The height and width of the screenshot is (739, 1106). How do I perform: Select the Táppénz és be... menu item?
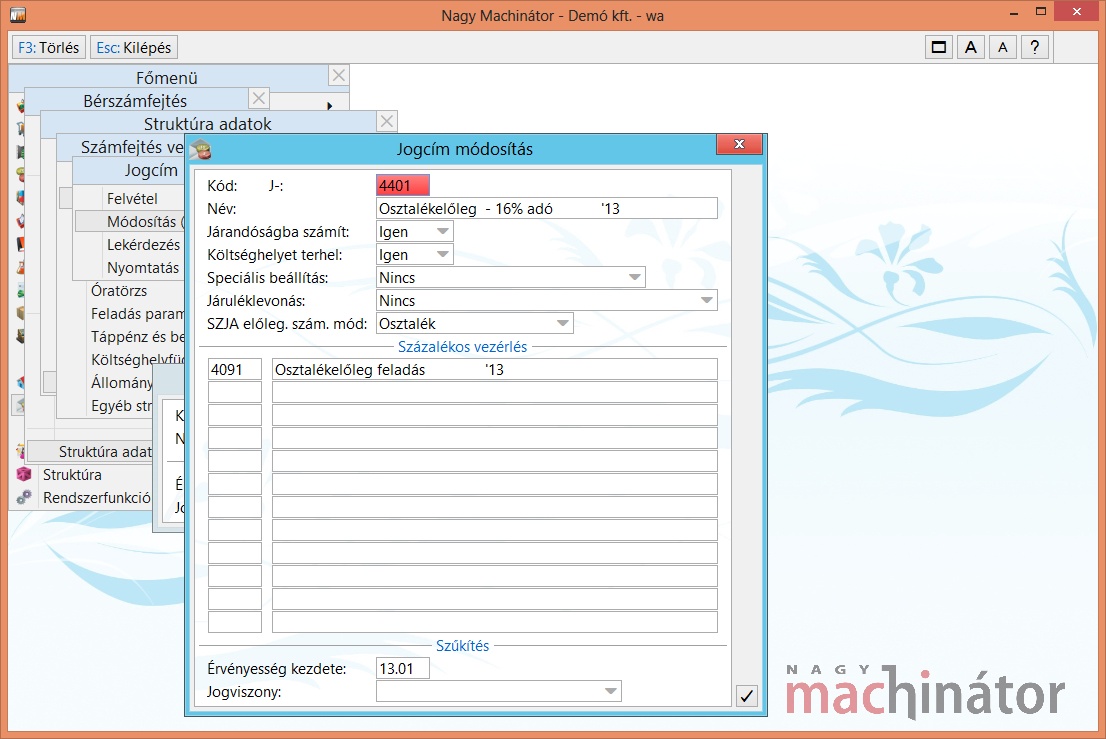coord(137,337)
